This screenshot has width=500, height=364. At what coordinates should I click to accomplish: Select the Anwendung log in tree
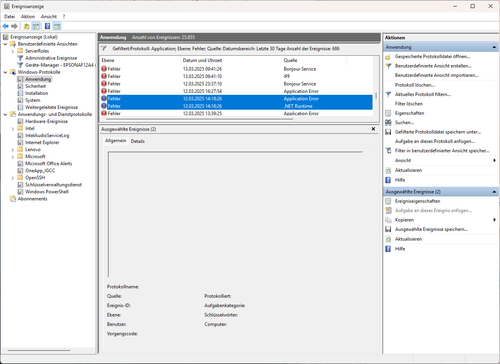[38, 79]
